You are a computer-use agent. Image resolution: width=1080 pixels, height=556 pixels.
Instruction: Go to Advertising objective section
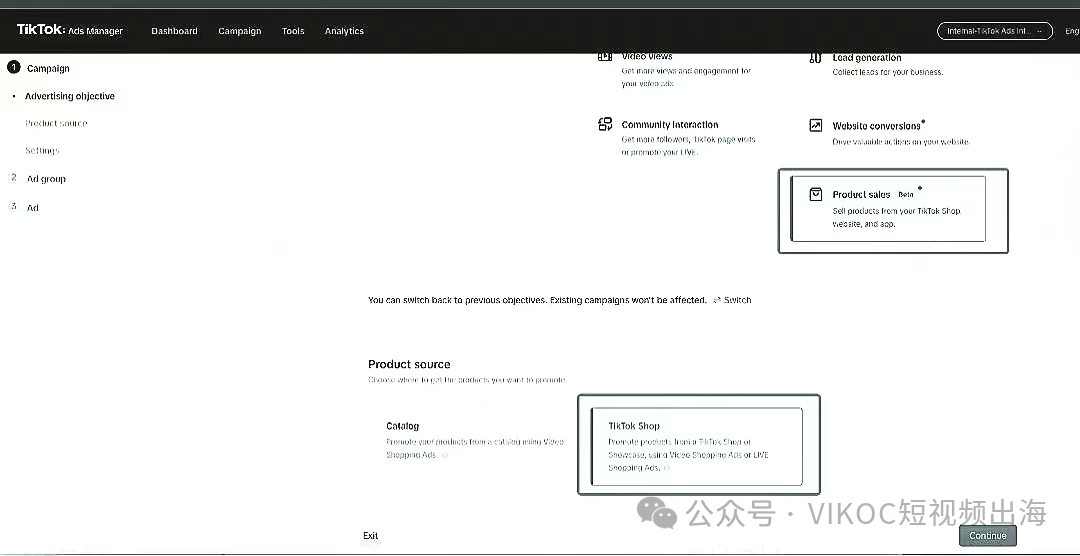click(x=70, y=96)
